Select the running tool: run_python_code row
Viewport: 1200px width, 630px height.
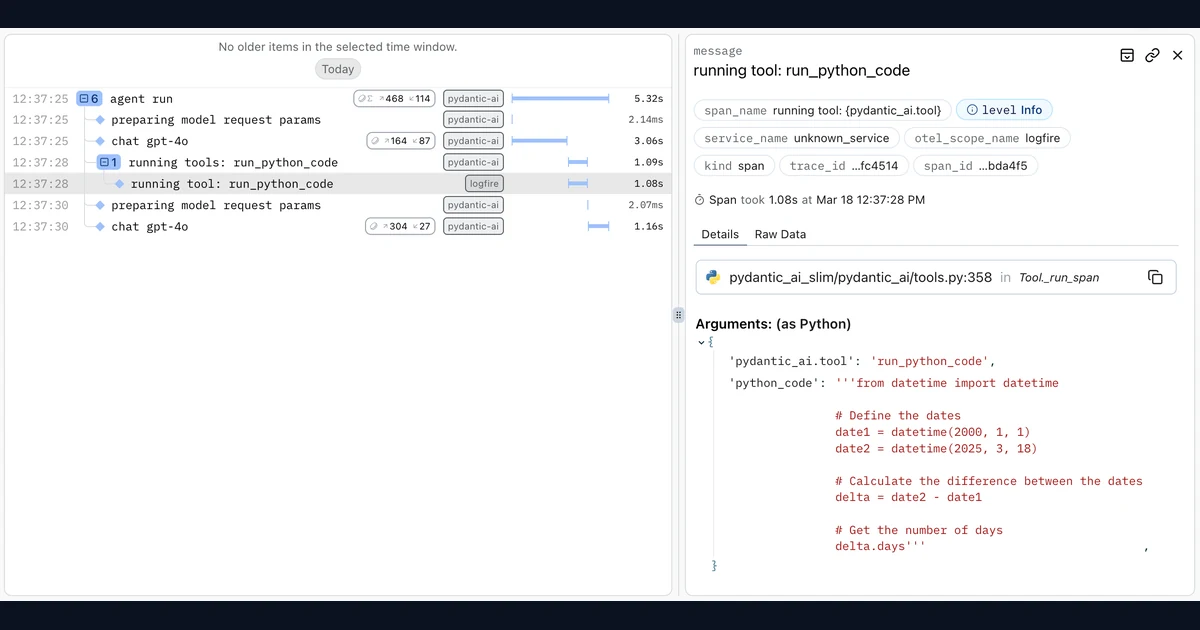[x=338, y=184]
